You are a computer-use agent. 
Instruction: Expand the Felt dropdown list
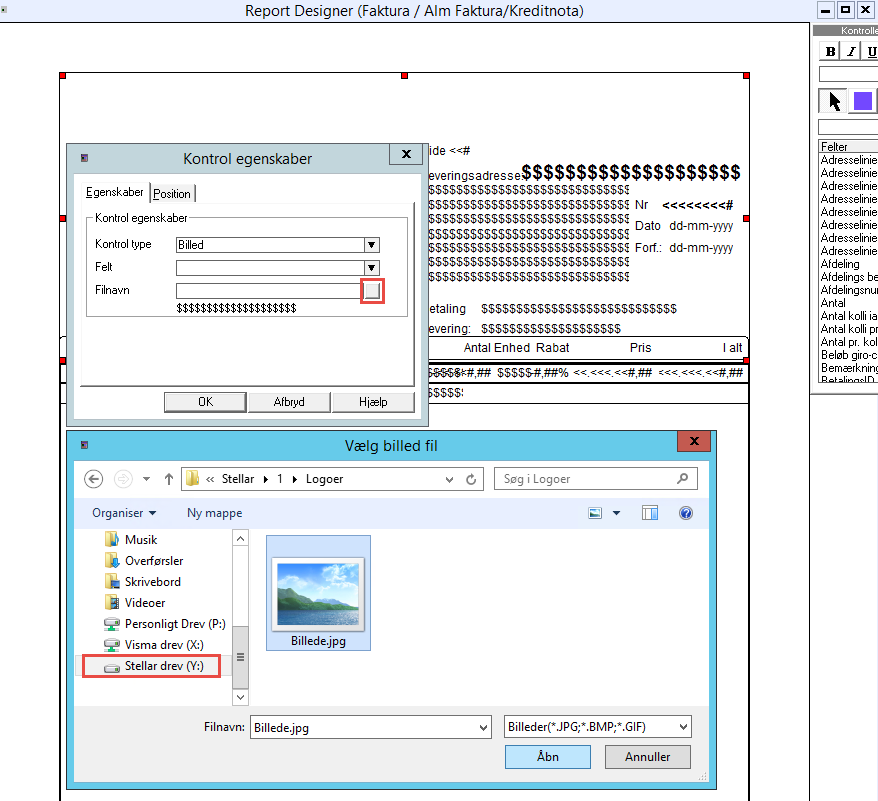[x=372, y=268]
